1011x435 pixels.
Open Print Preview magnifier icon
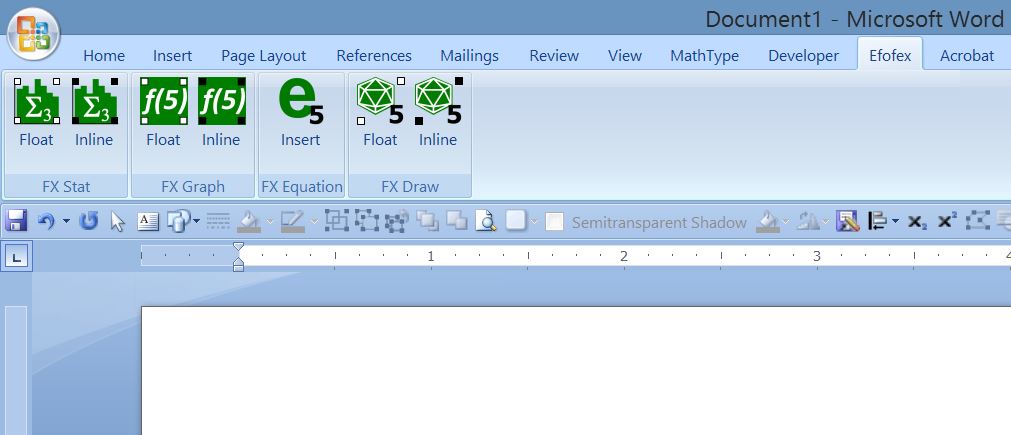pos(486,222)
